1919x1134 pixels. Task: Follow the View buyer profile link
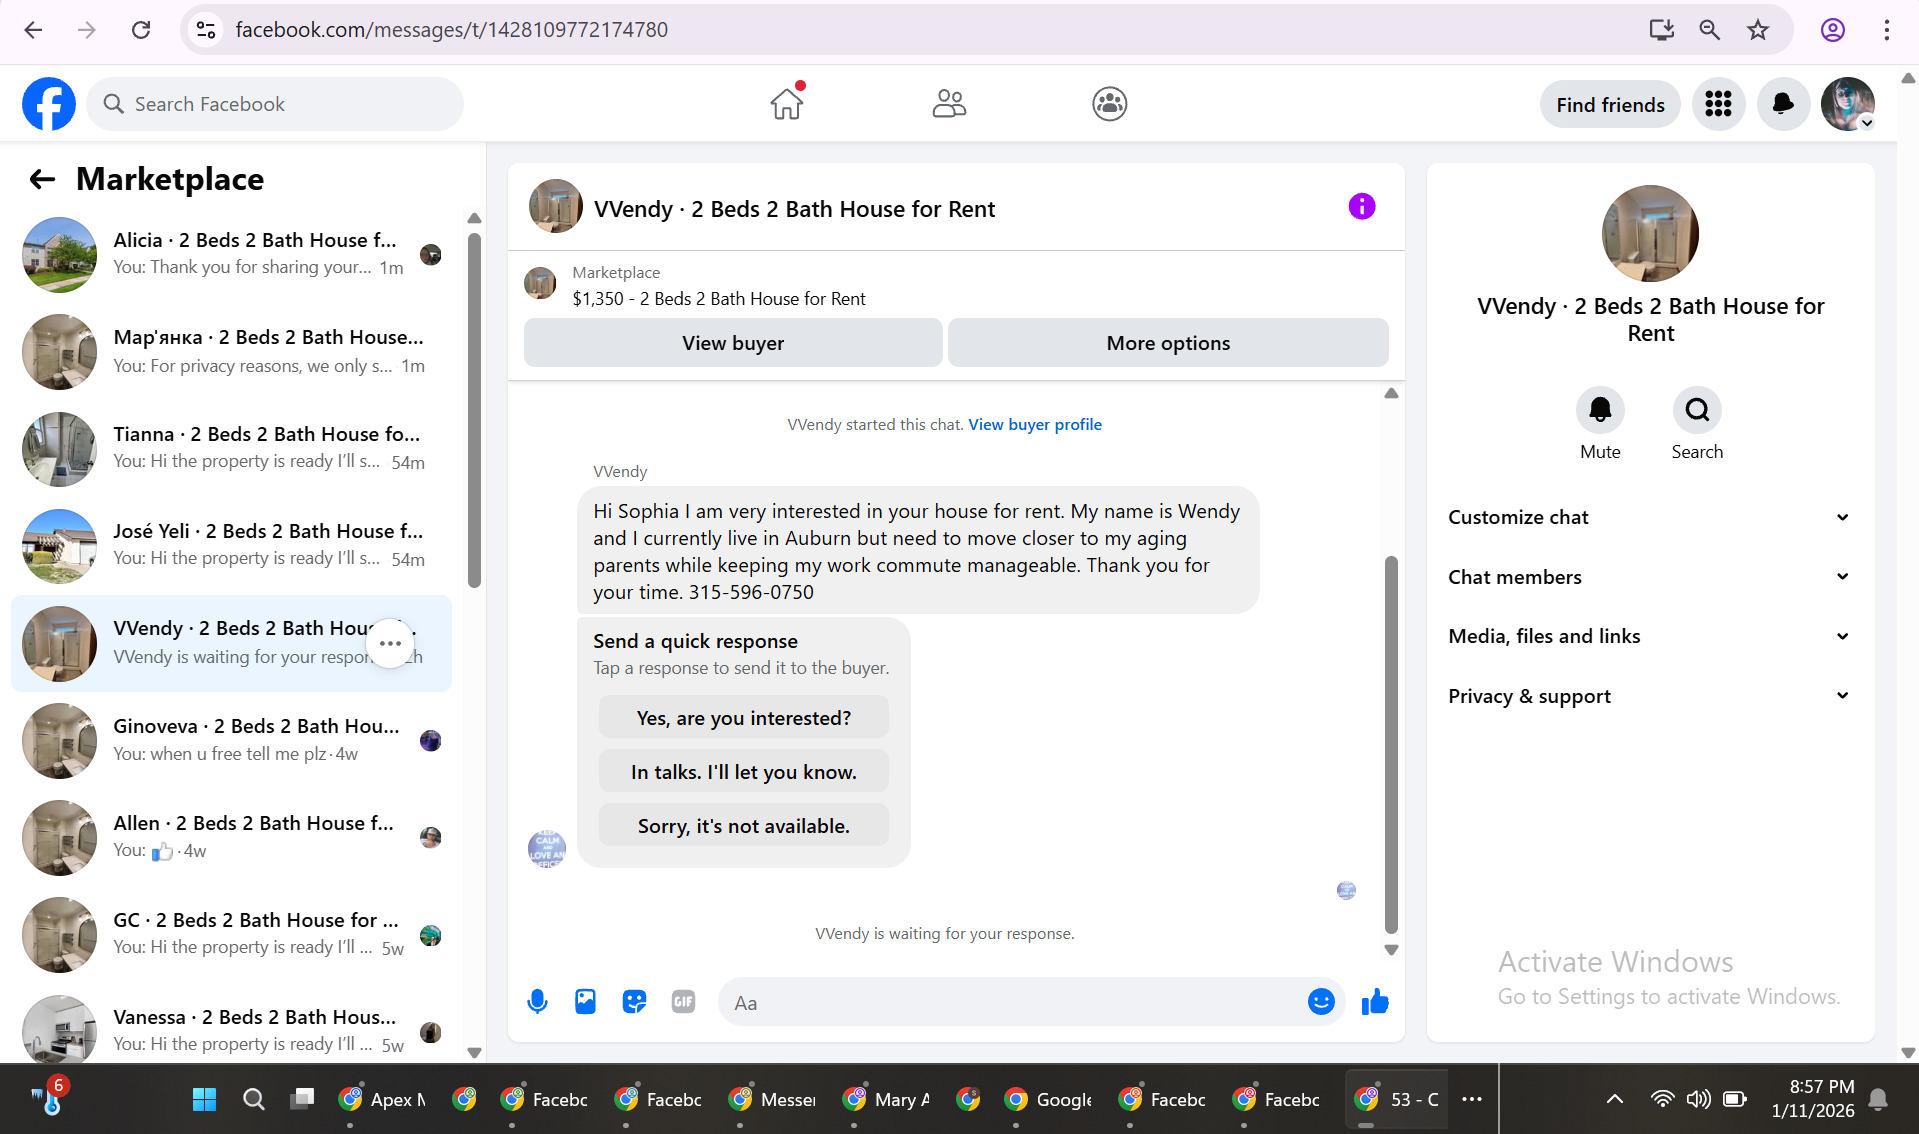tap(1035, 424)
